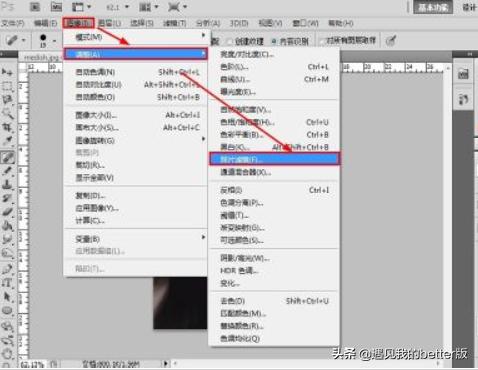
Task: Click the tablet pressure icon in options bar
Action: pyautogui.click(x=391, y=41)
